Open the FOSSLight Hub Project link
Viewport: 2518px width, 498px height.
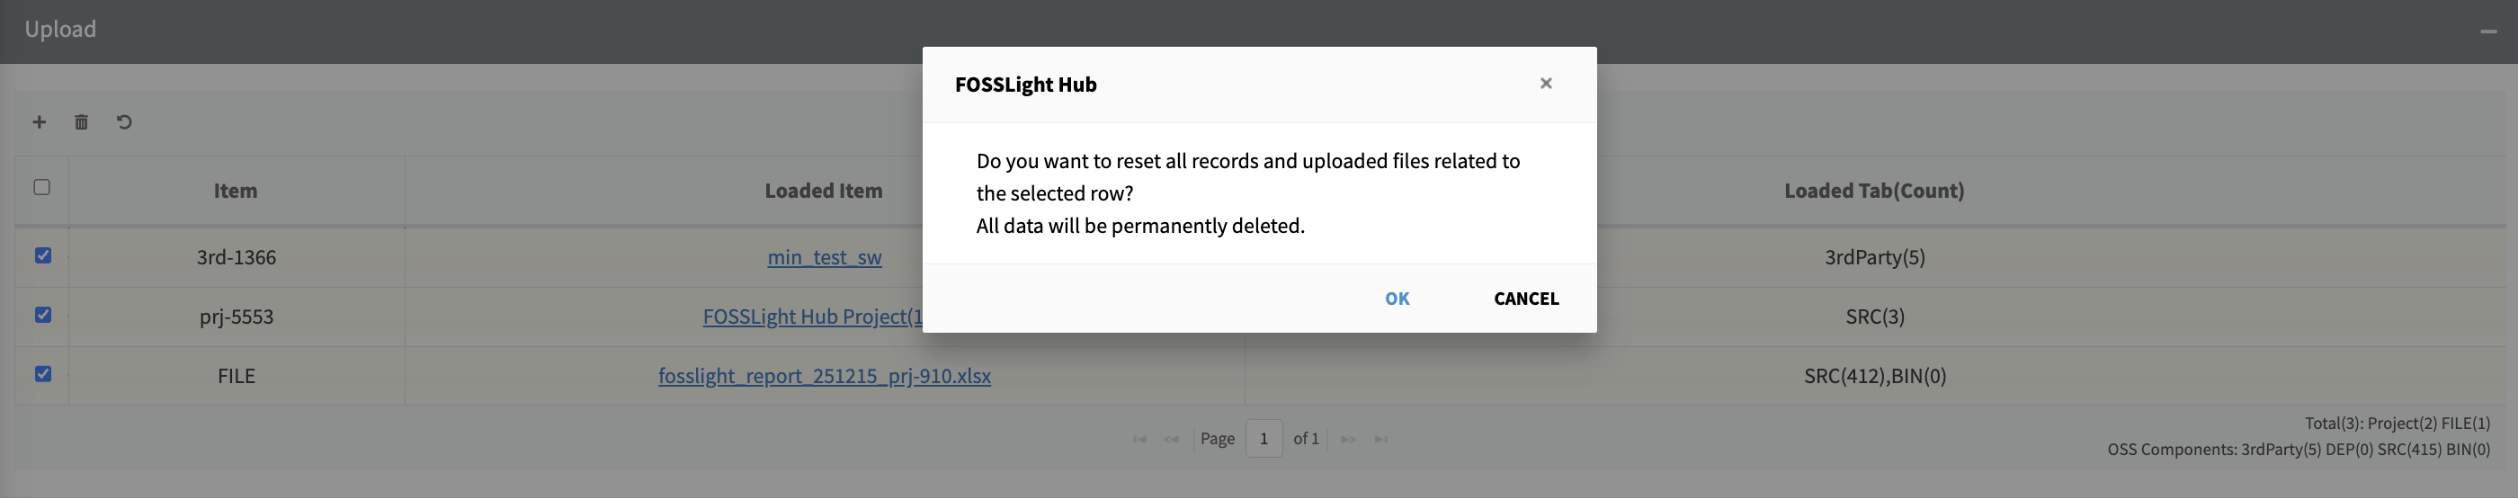pos(811,317)
